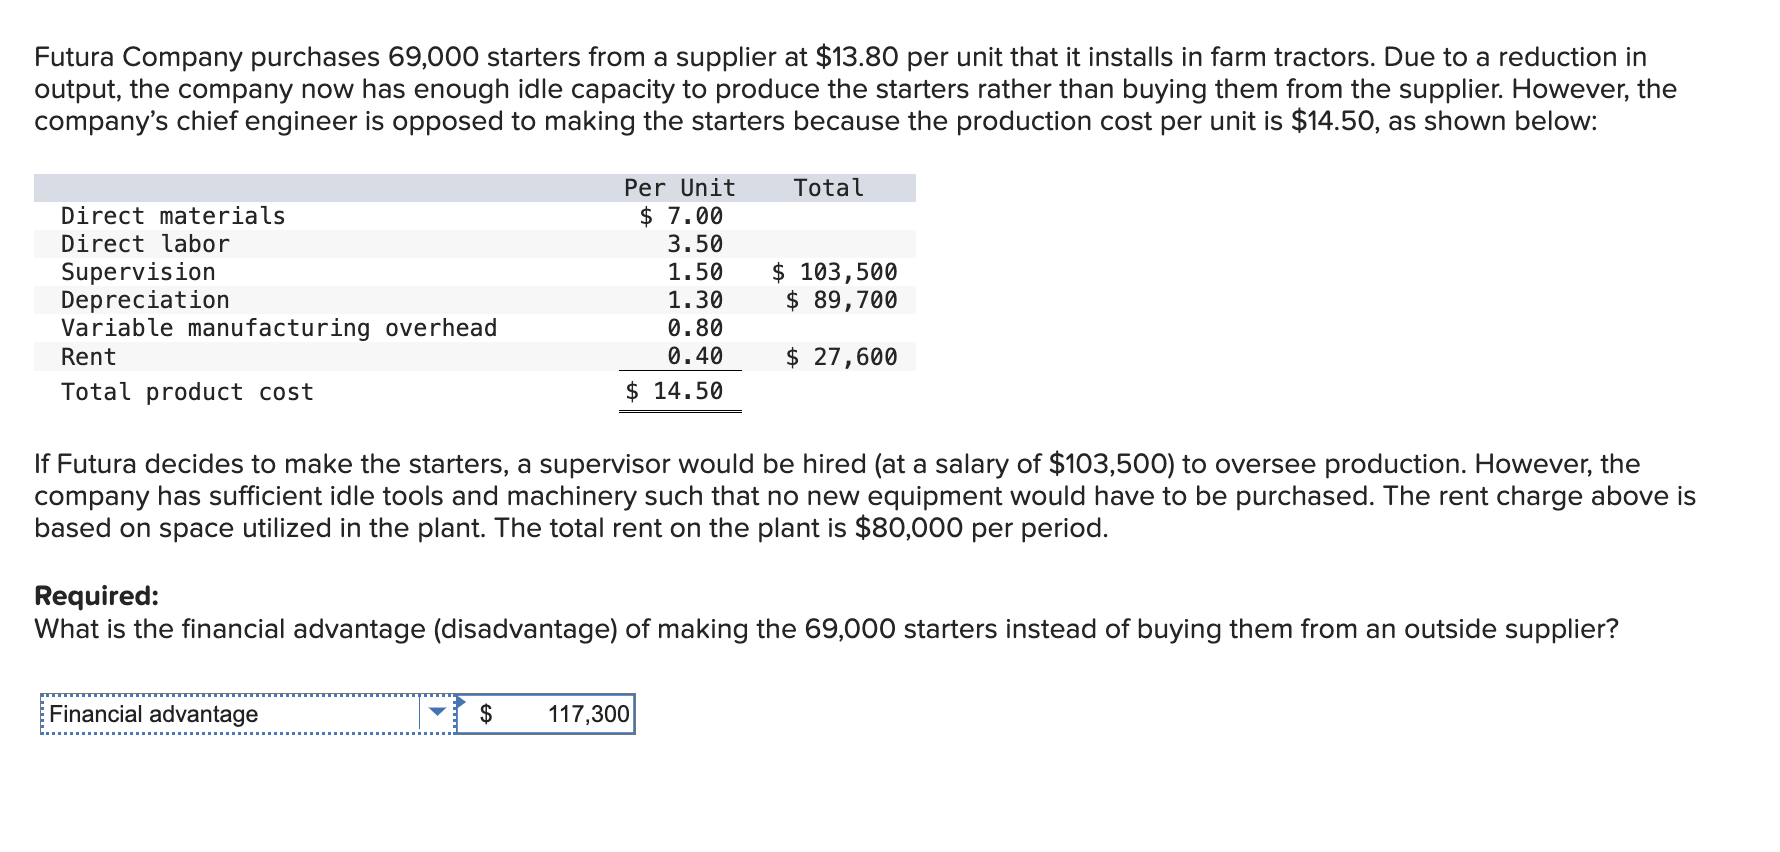
Task: Click the $7.00 direct materials cell
Action: [x=681, y=216]
